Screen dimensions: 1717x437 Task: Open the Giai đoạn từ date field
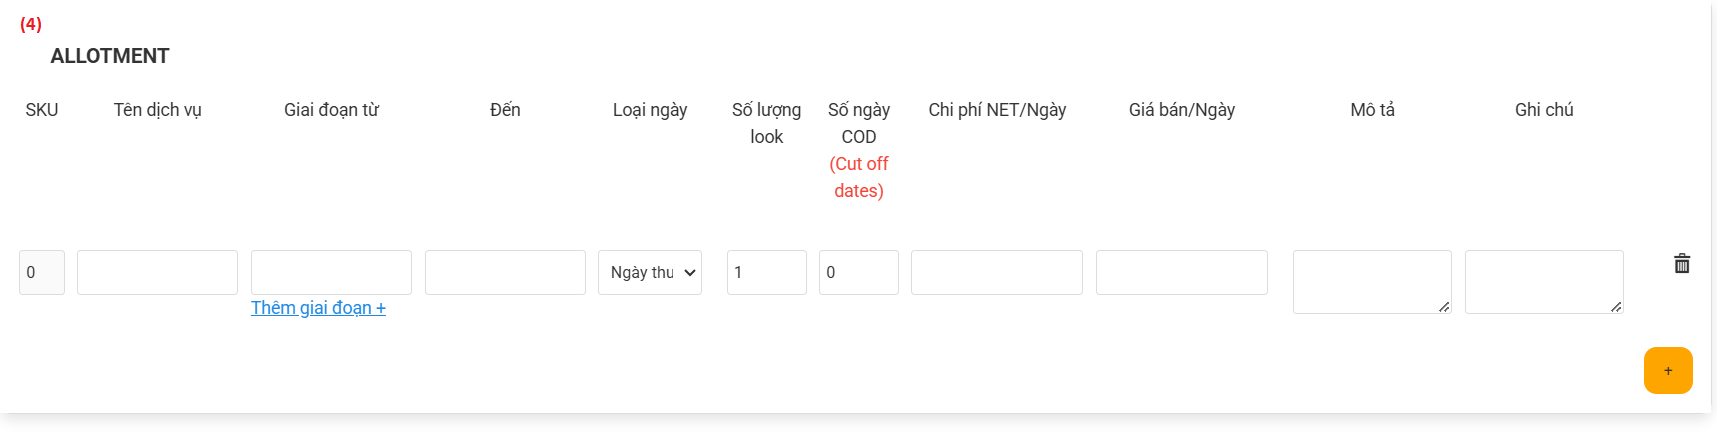point(331,272)
